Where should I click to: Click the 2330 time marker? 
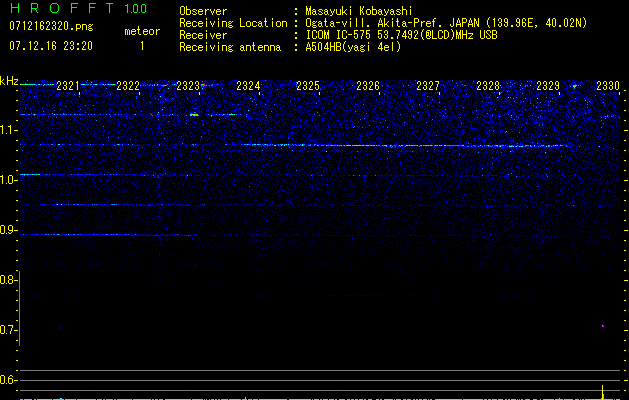608,87
